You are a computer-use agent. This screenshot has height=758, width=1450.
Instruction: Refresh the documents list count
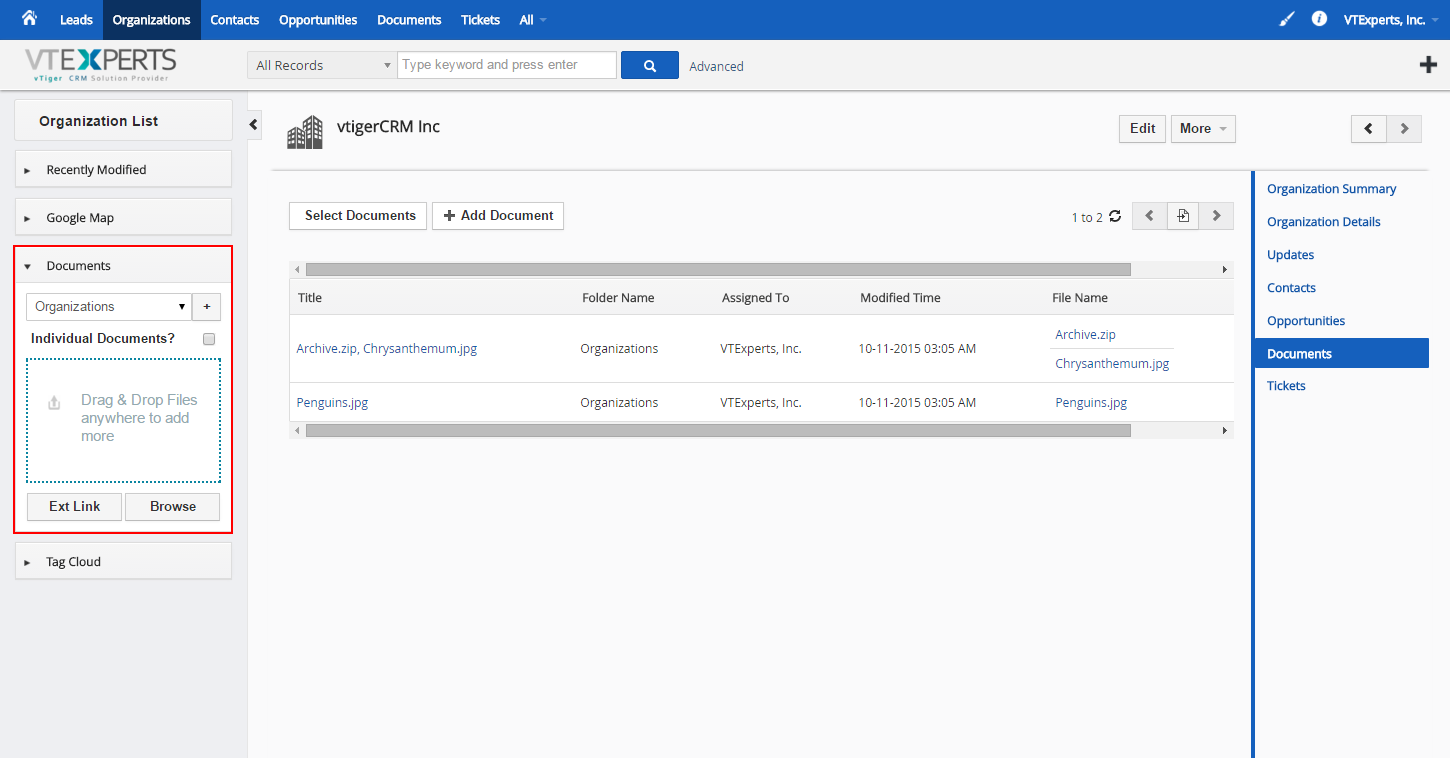[x=1115, y=216]
